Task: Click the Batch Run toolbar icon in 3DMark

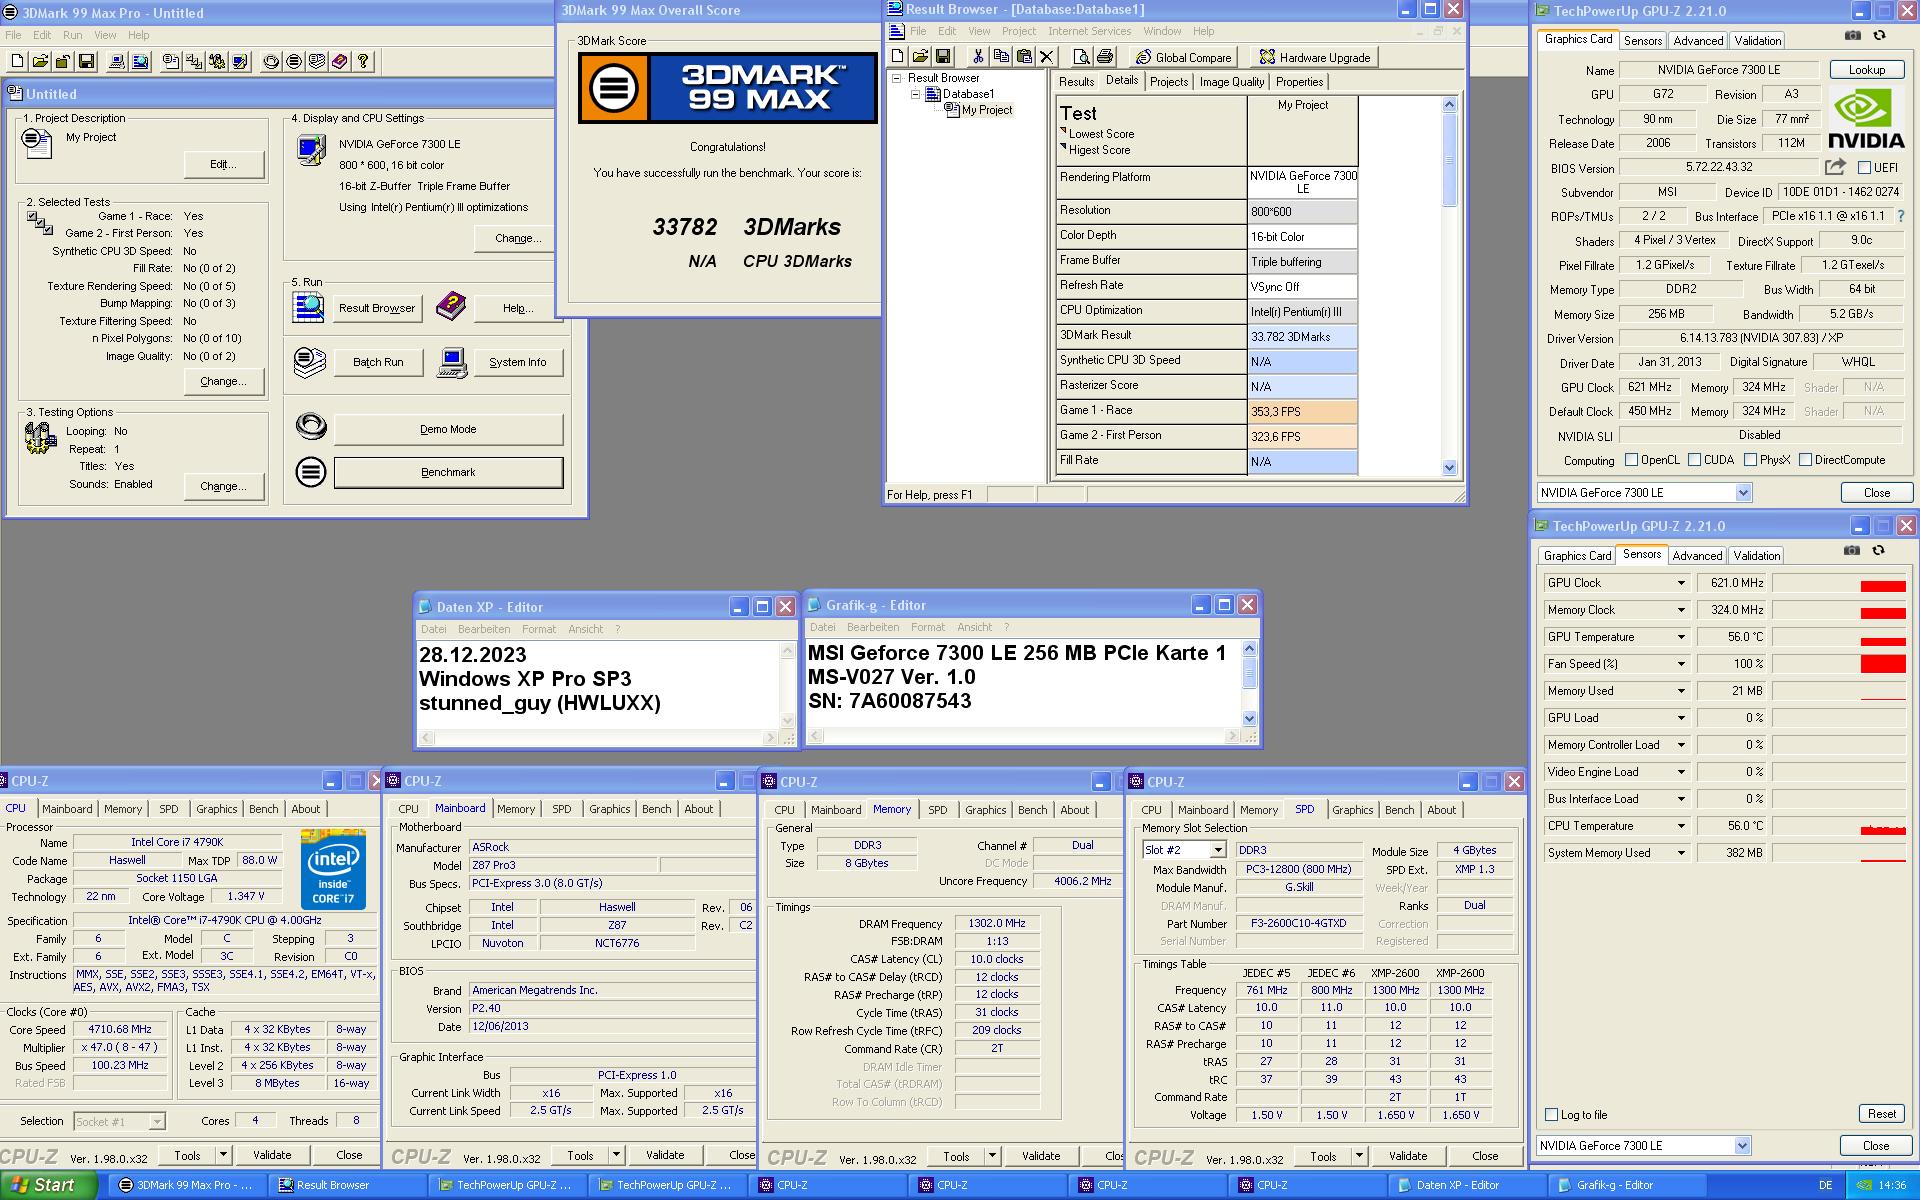Action: 317,62
